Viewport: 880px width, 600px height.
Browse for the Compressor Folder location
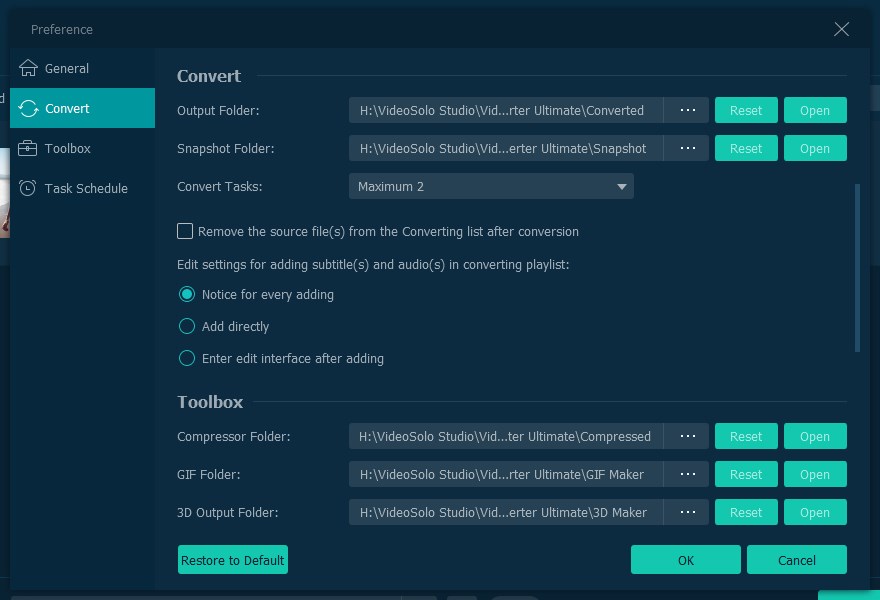[686, 436]
